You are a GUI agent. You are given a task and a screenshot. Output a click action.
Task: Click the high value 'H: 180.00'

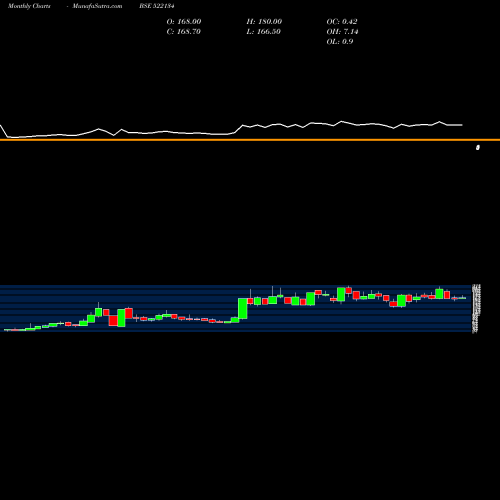264,22
